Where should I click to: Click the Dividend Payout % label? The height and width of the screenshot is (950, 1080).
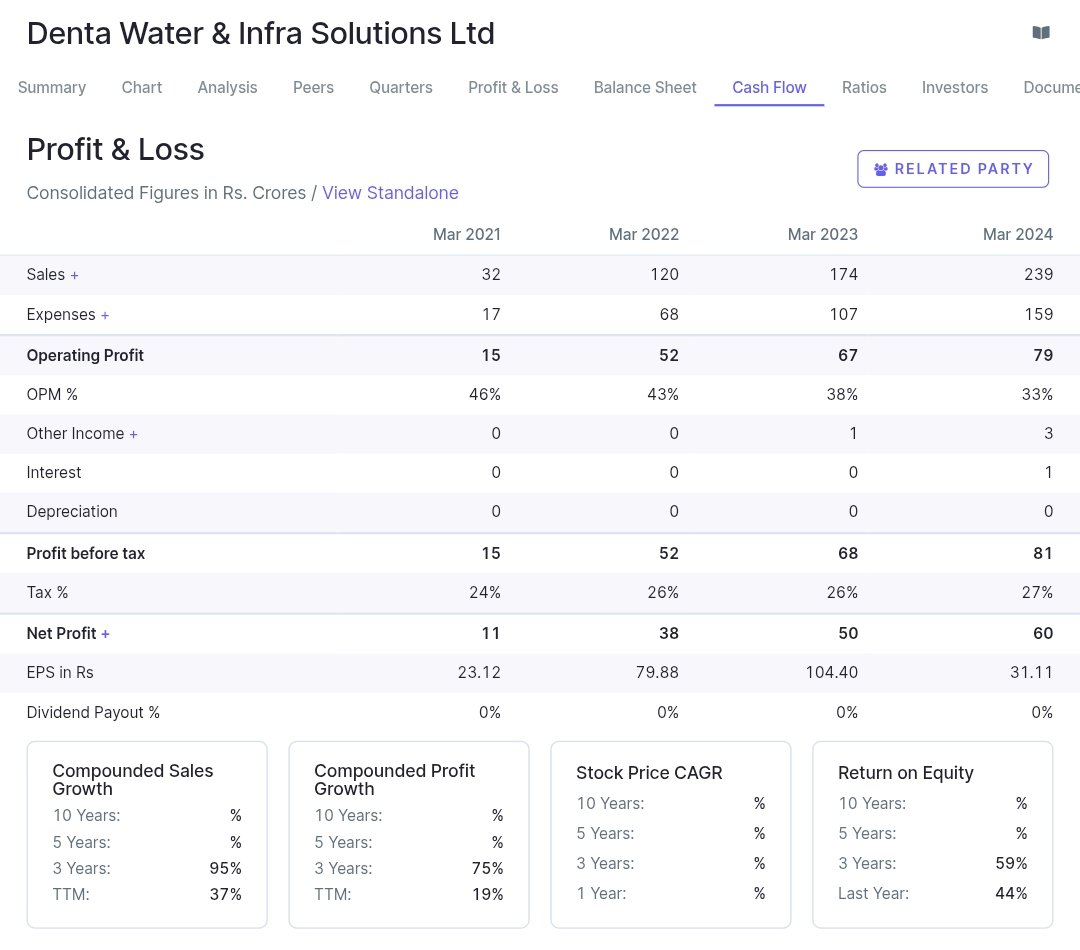93,712
